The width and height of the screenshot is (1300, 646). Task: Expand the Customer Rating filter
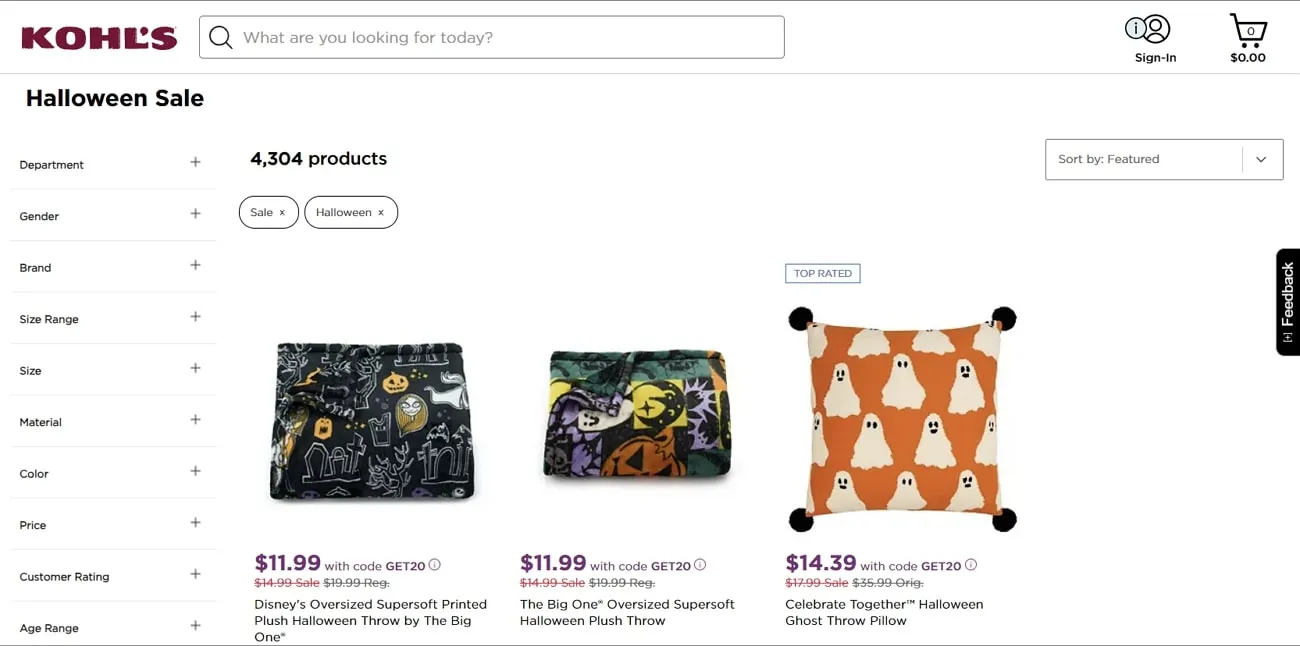(195, 575)
